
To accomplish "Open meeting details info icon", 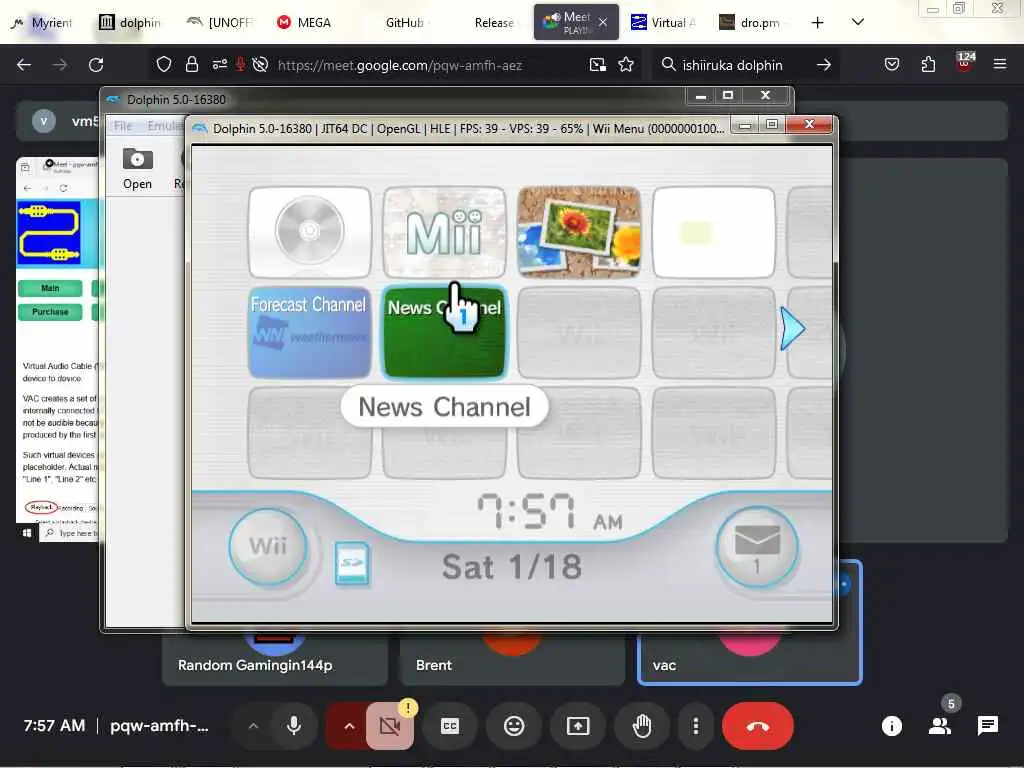I will click(891, 726).
